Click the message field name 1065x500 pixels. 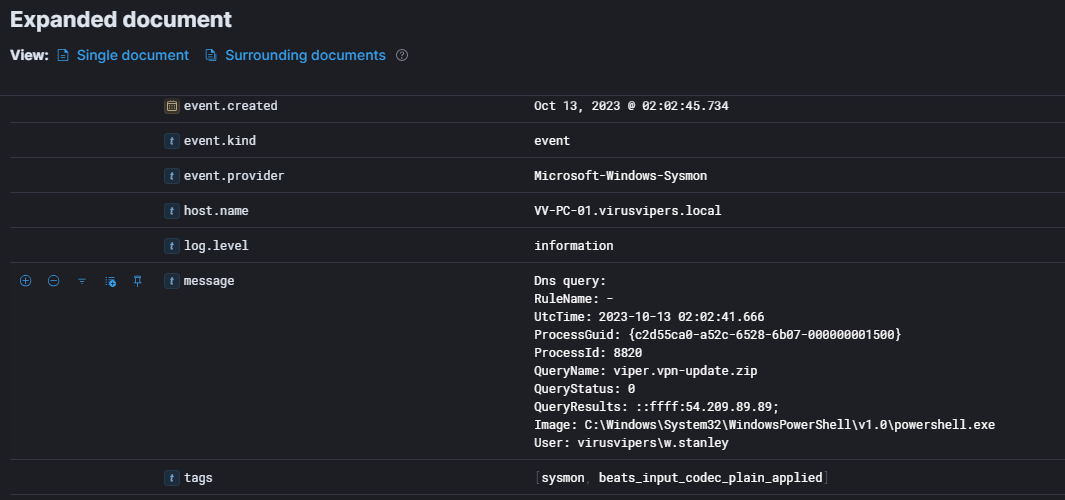coord(209,281)
